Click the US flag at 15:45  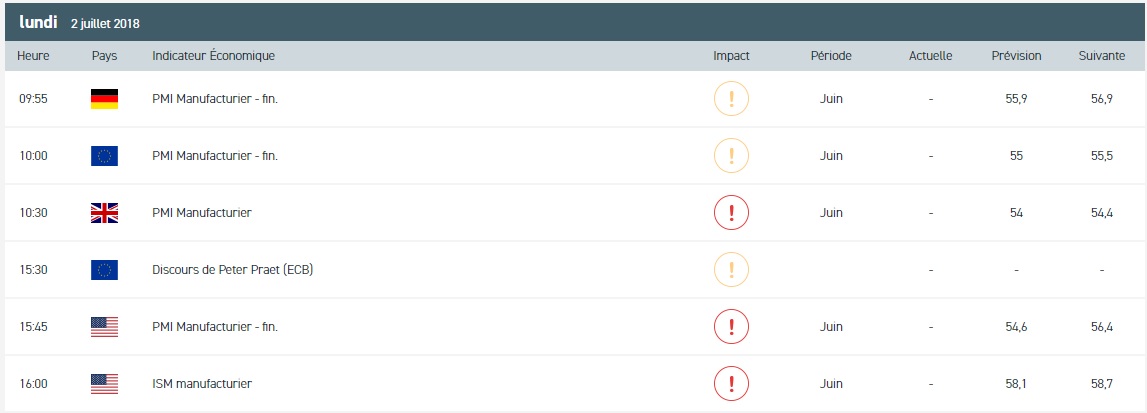[104, 326]
